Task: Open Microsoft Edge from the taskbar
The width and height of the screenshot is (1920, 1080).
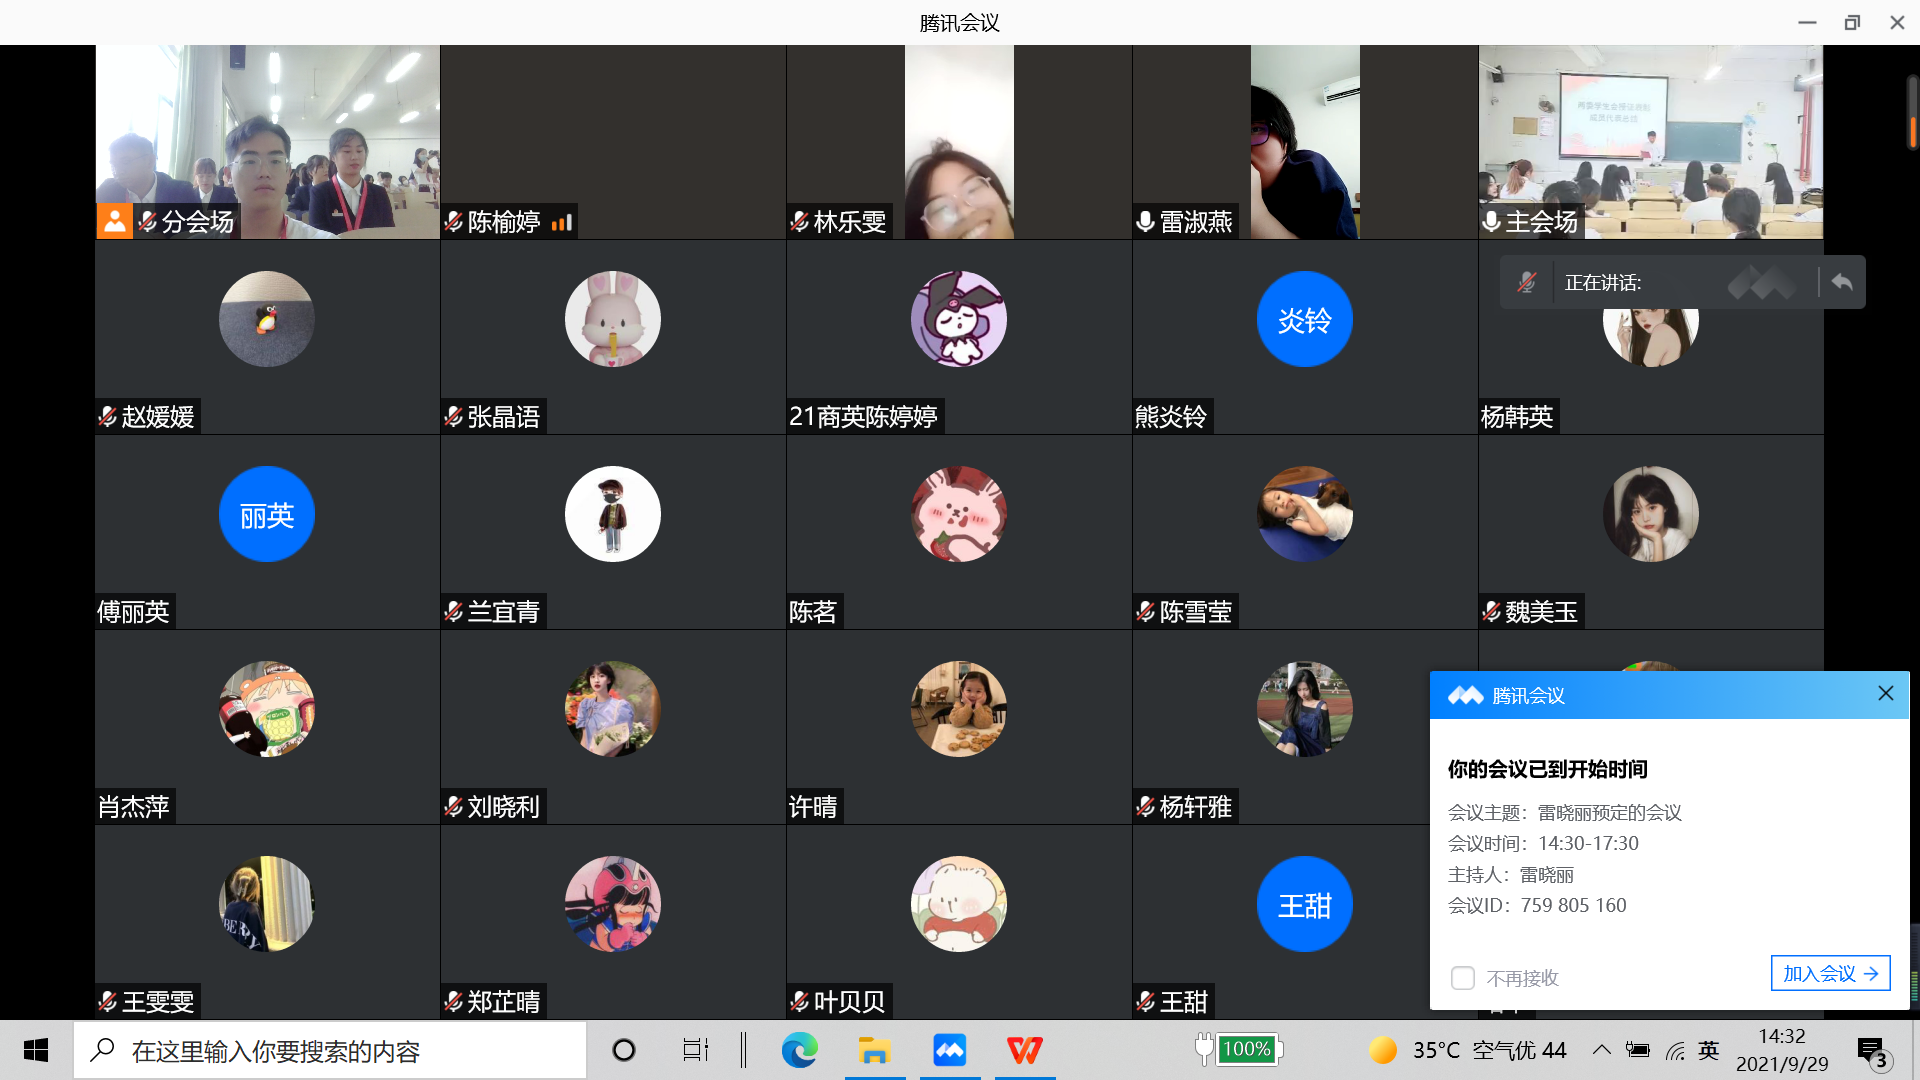Action: pos(798,1050)
